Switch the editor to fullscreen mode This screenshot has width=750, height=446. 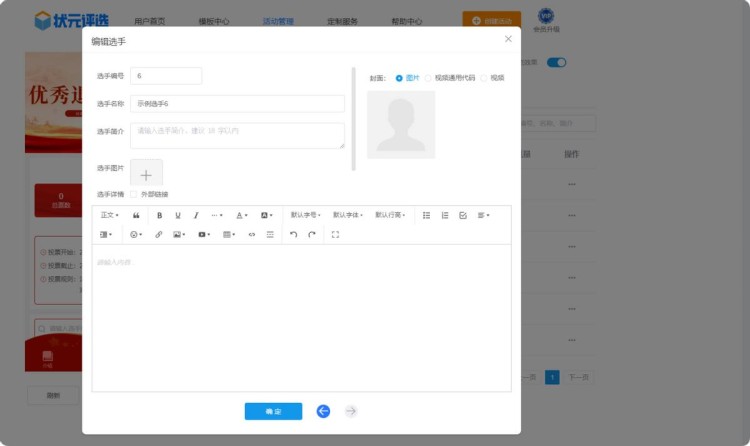click(335, 234)
